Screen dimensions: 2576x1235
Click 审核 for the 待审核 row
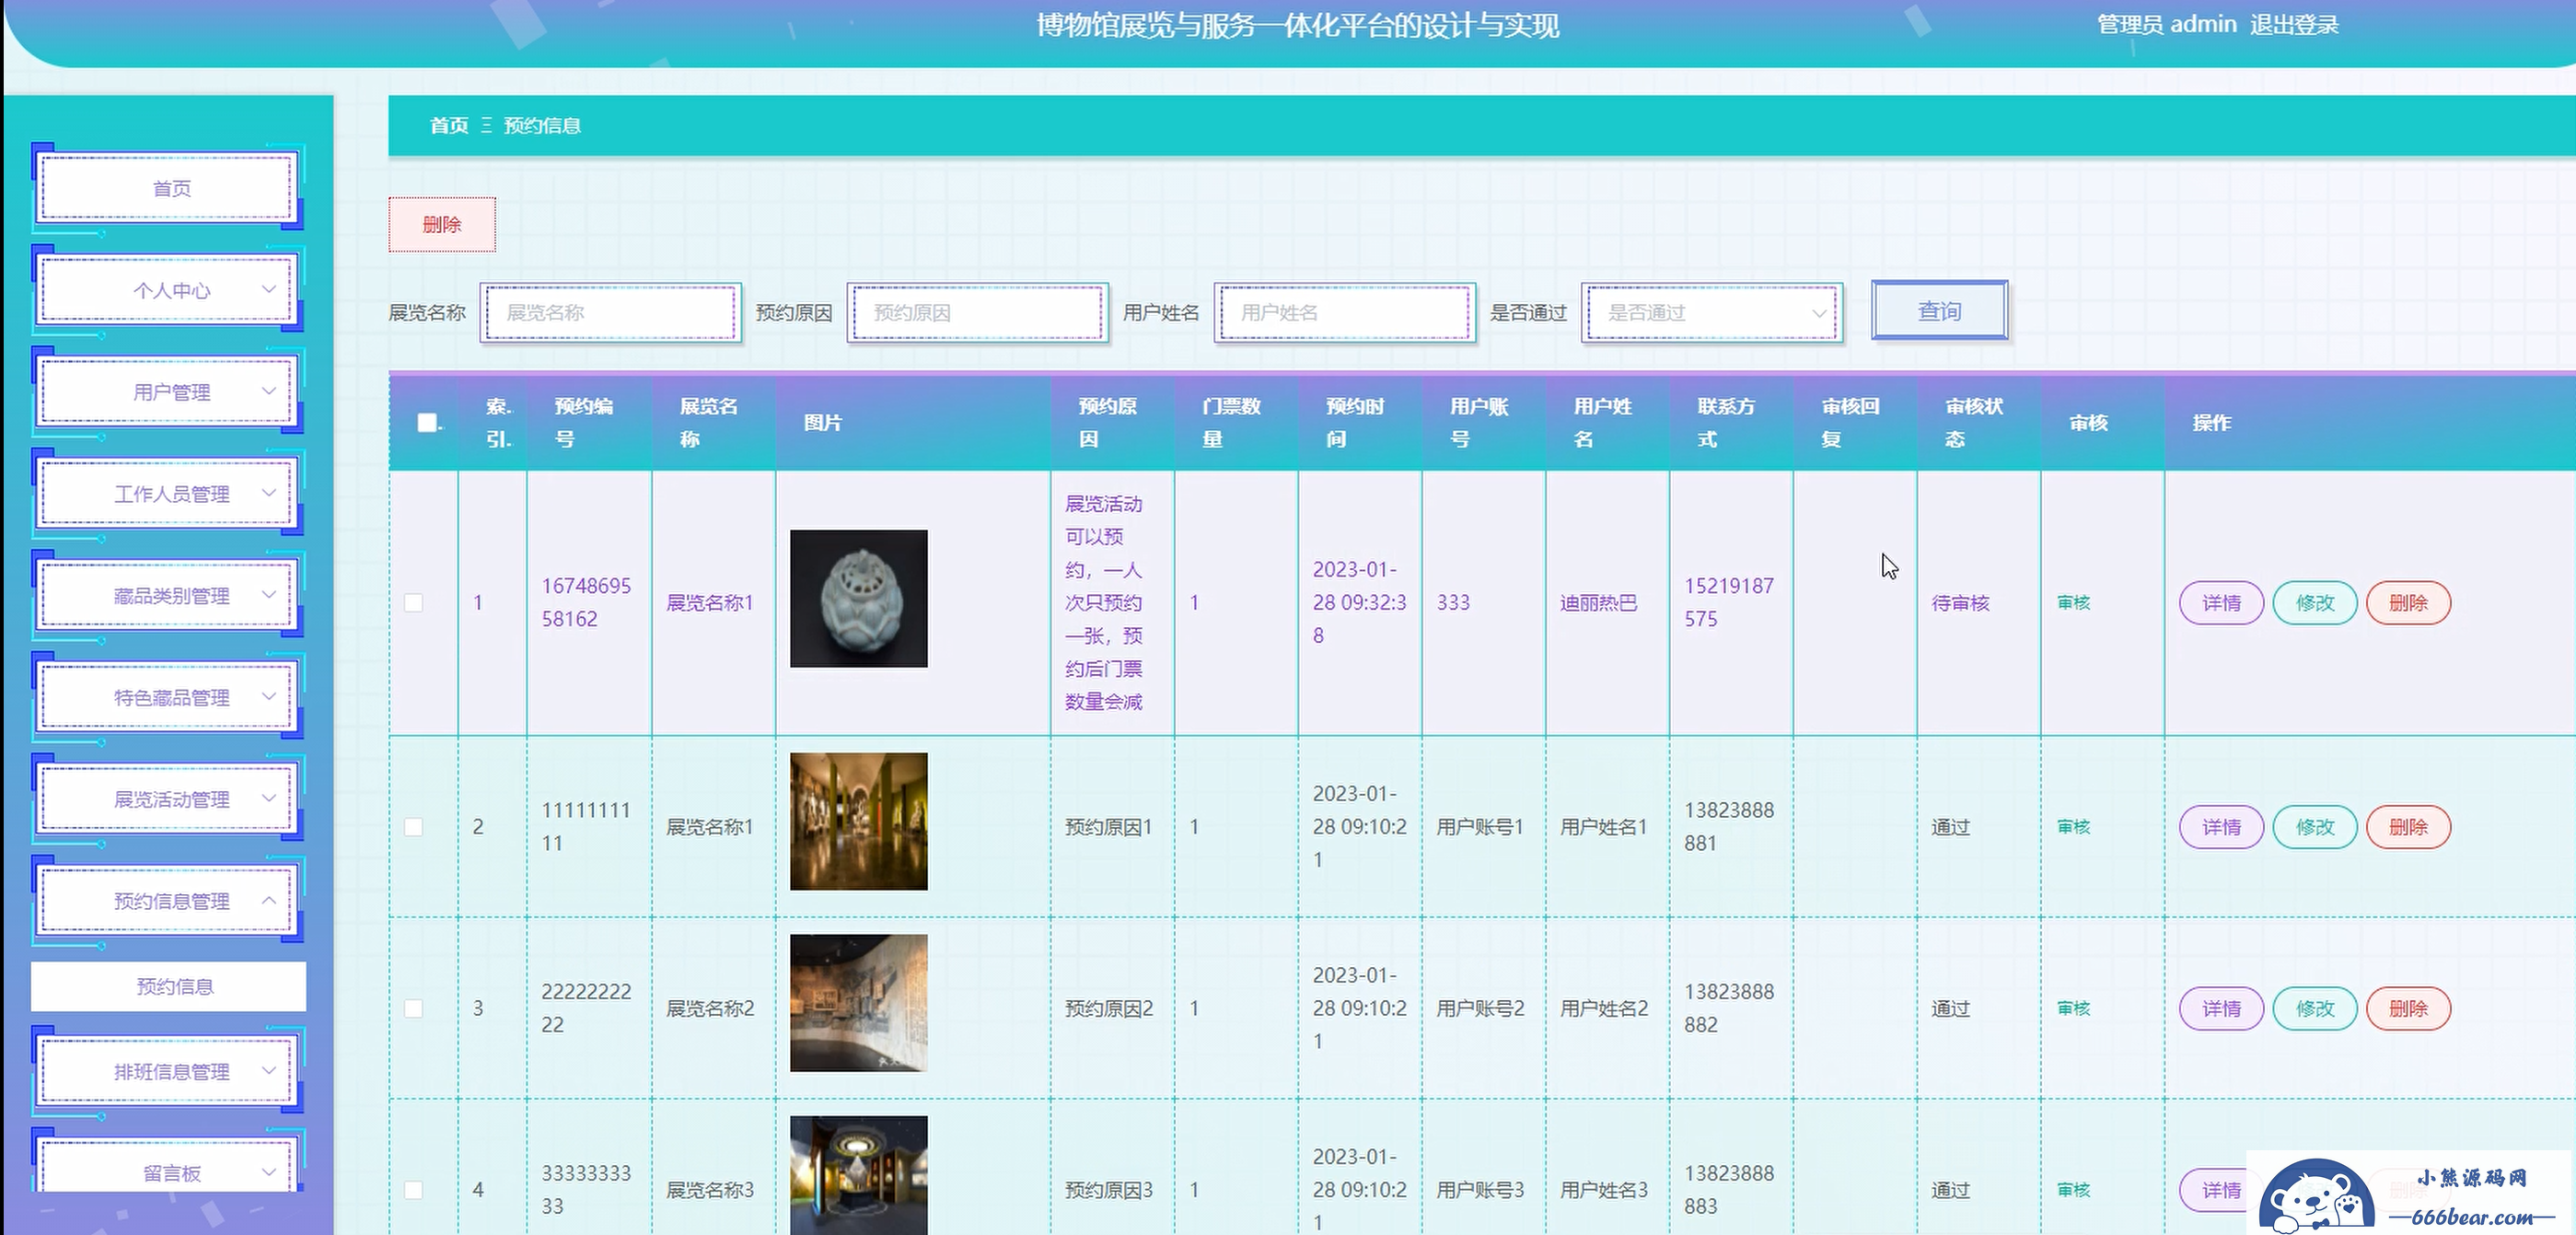[2074, 603]
